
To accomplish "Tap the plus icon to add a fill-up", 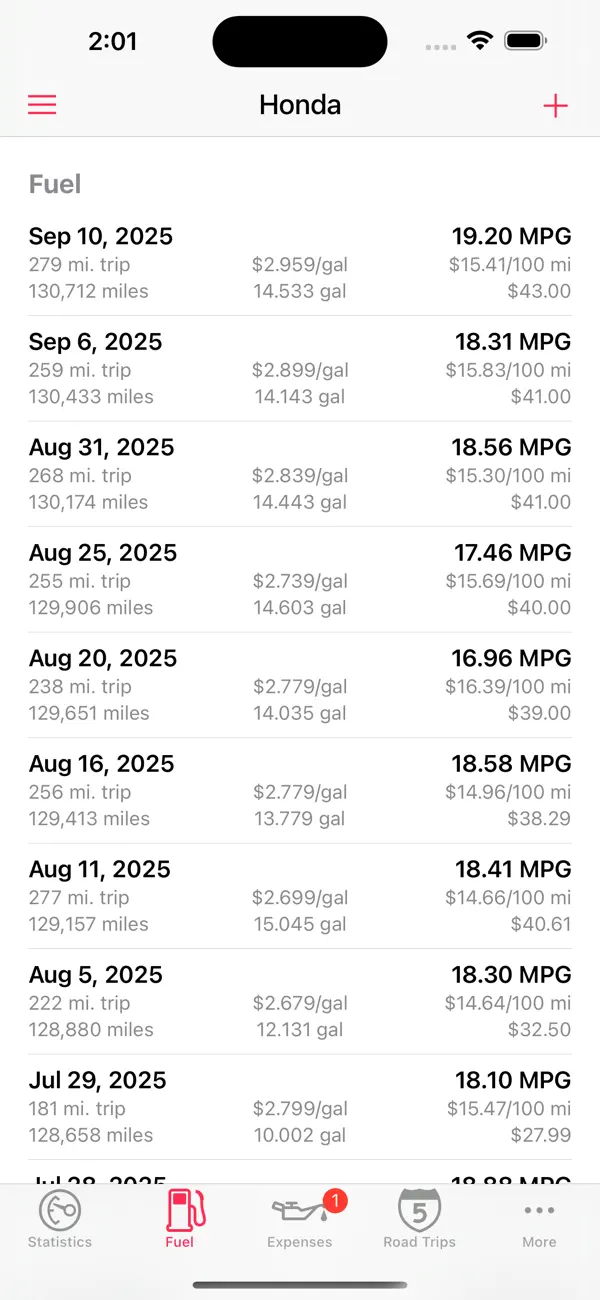I will 556,104.
